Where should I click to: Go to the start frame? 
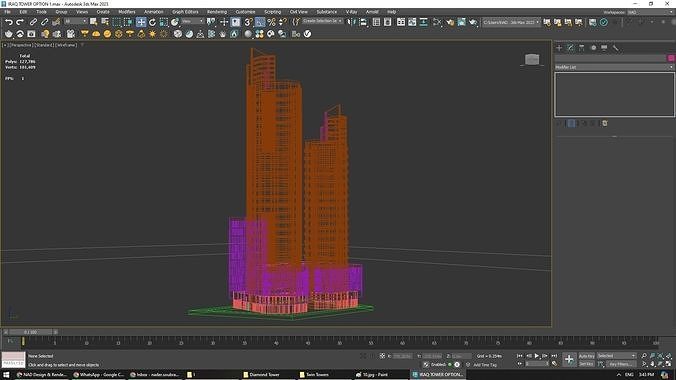pos(520,356)
